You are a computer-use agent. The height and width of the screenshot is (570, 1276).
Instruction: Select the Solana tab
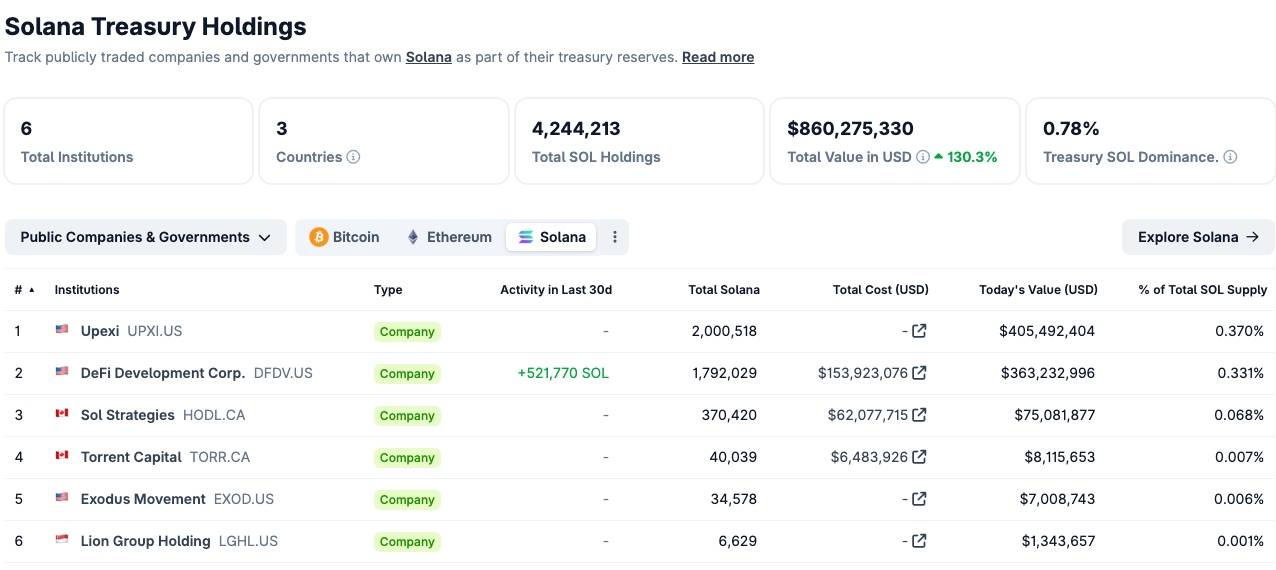pyautogui.click(x=552, y=237)
